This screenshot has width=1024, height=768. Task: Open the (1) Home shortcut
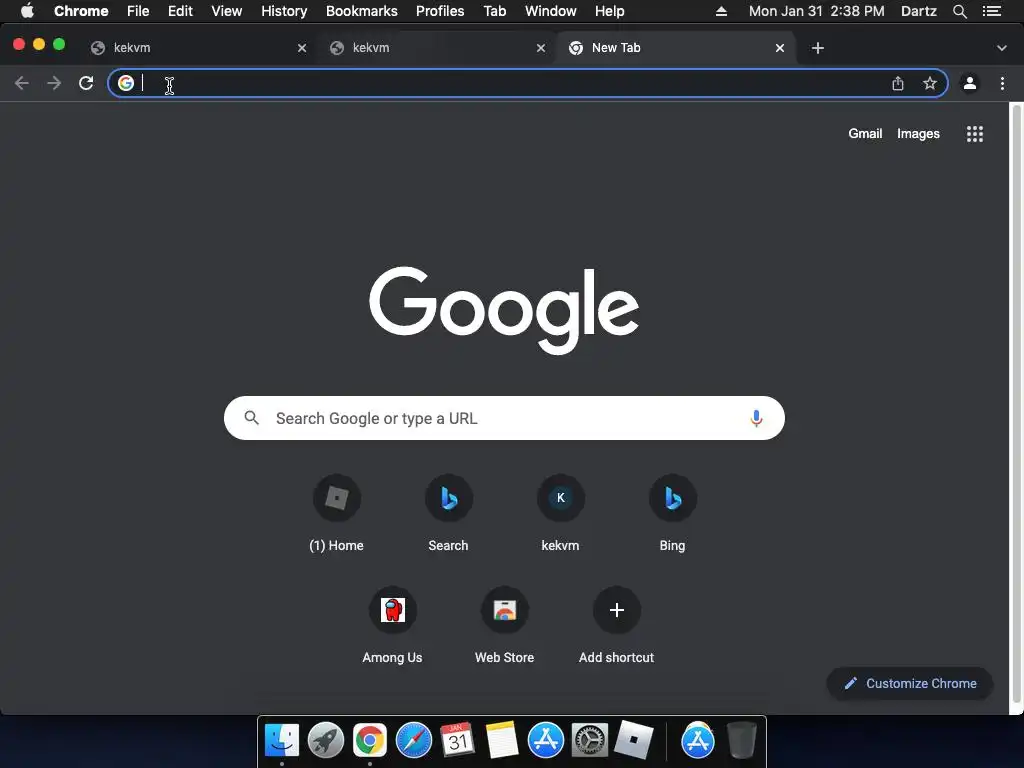pyautogui.click(x=336, y=513)
